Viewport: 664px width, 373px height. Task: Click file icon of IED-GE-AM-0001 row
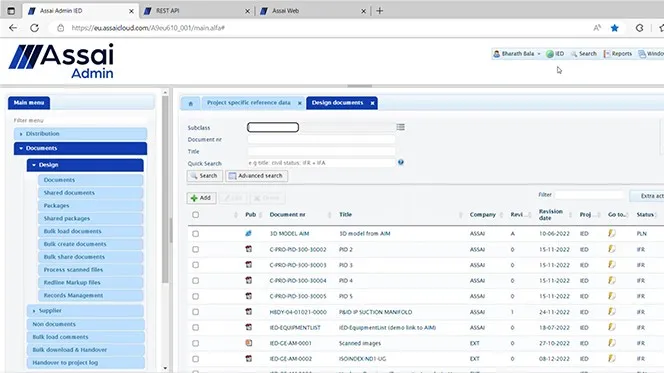point(249,343)
